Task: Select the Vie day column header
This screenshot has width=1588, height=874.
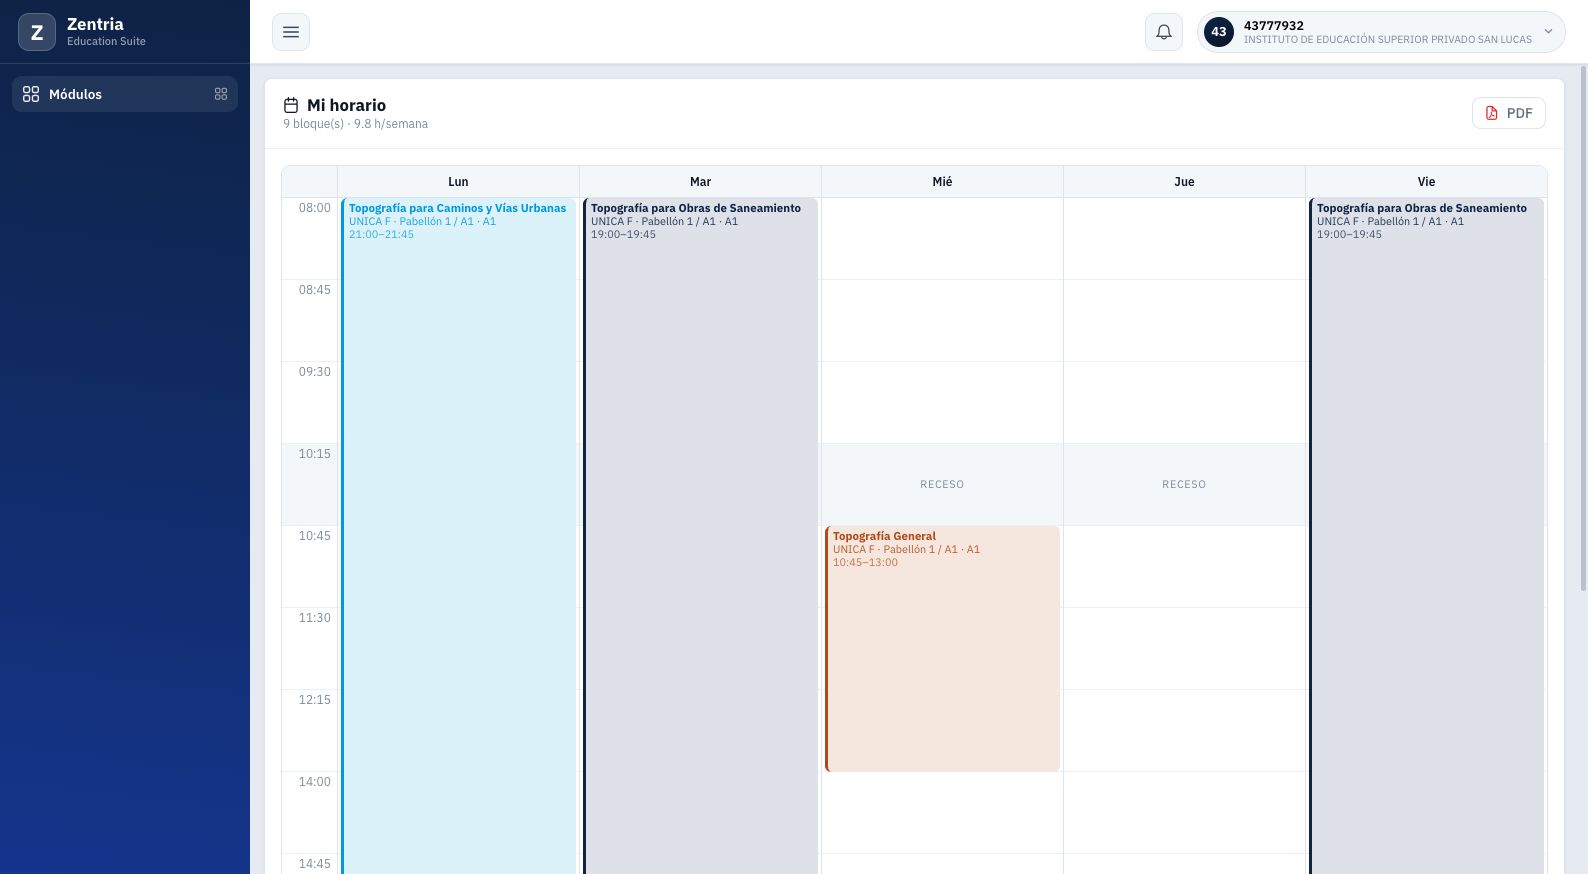Action: 1426,182
